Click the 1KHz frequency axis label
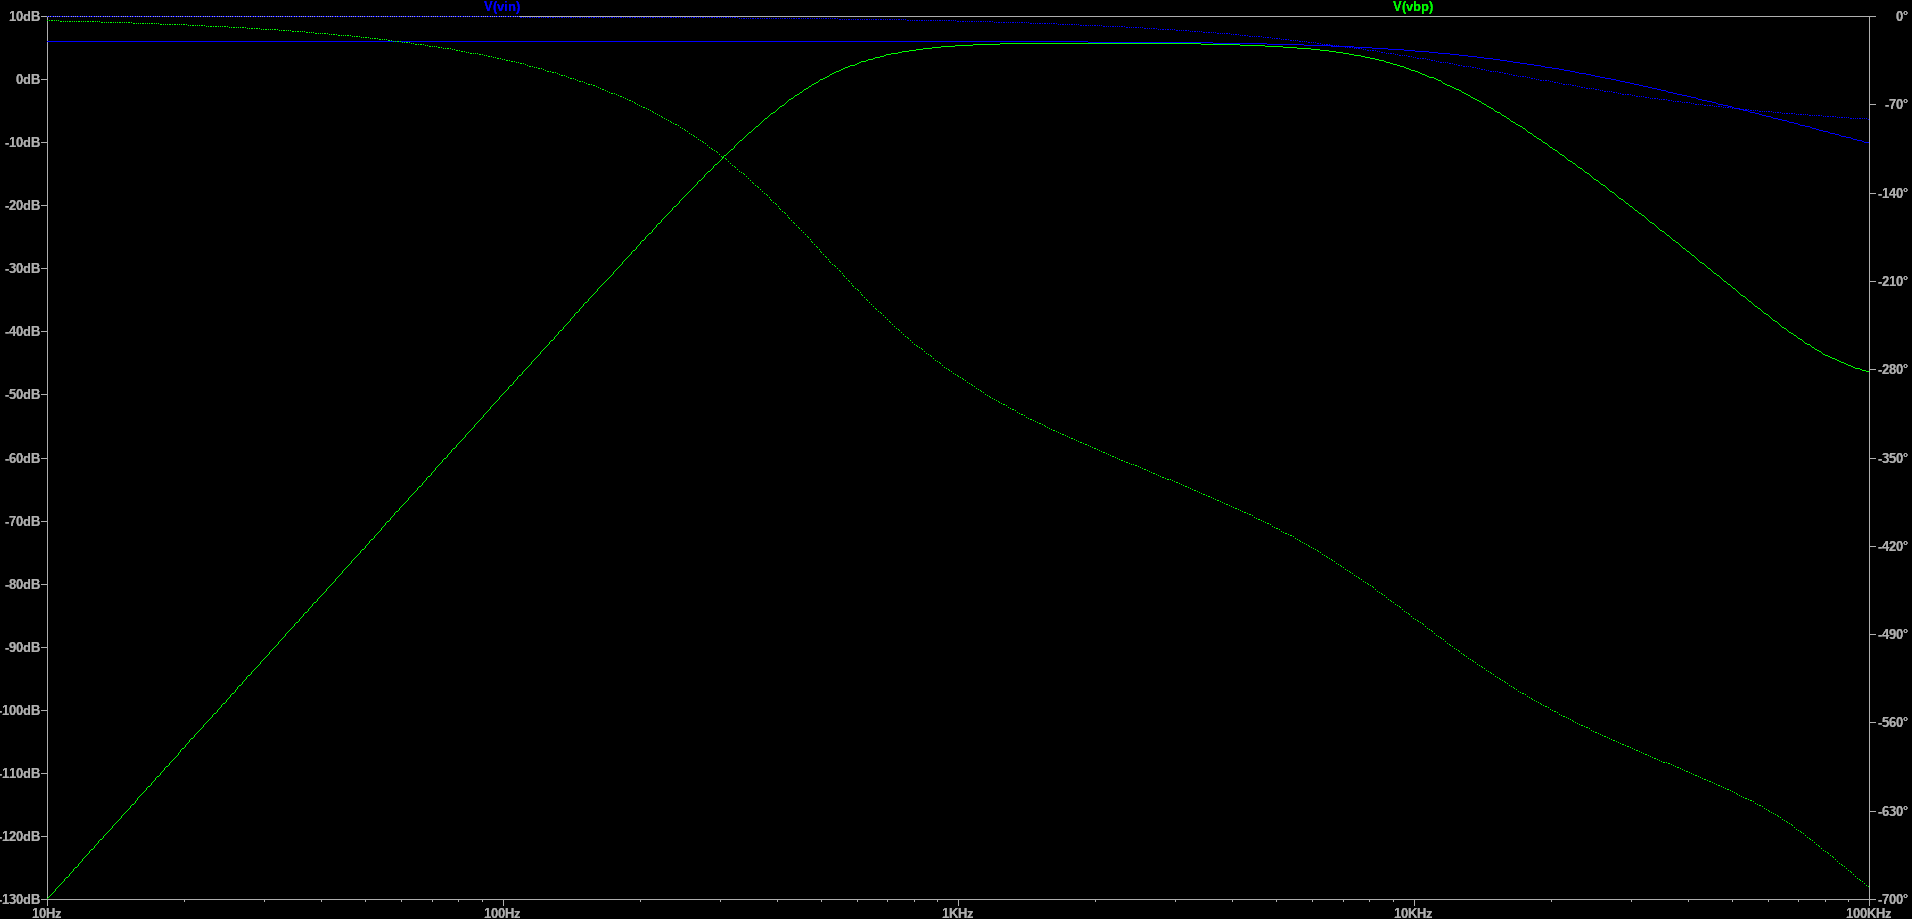This screenshot has height=919, width=1912. pyautogui.click(x=957, y=913)
